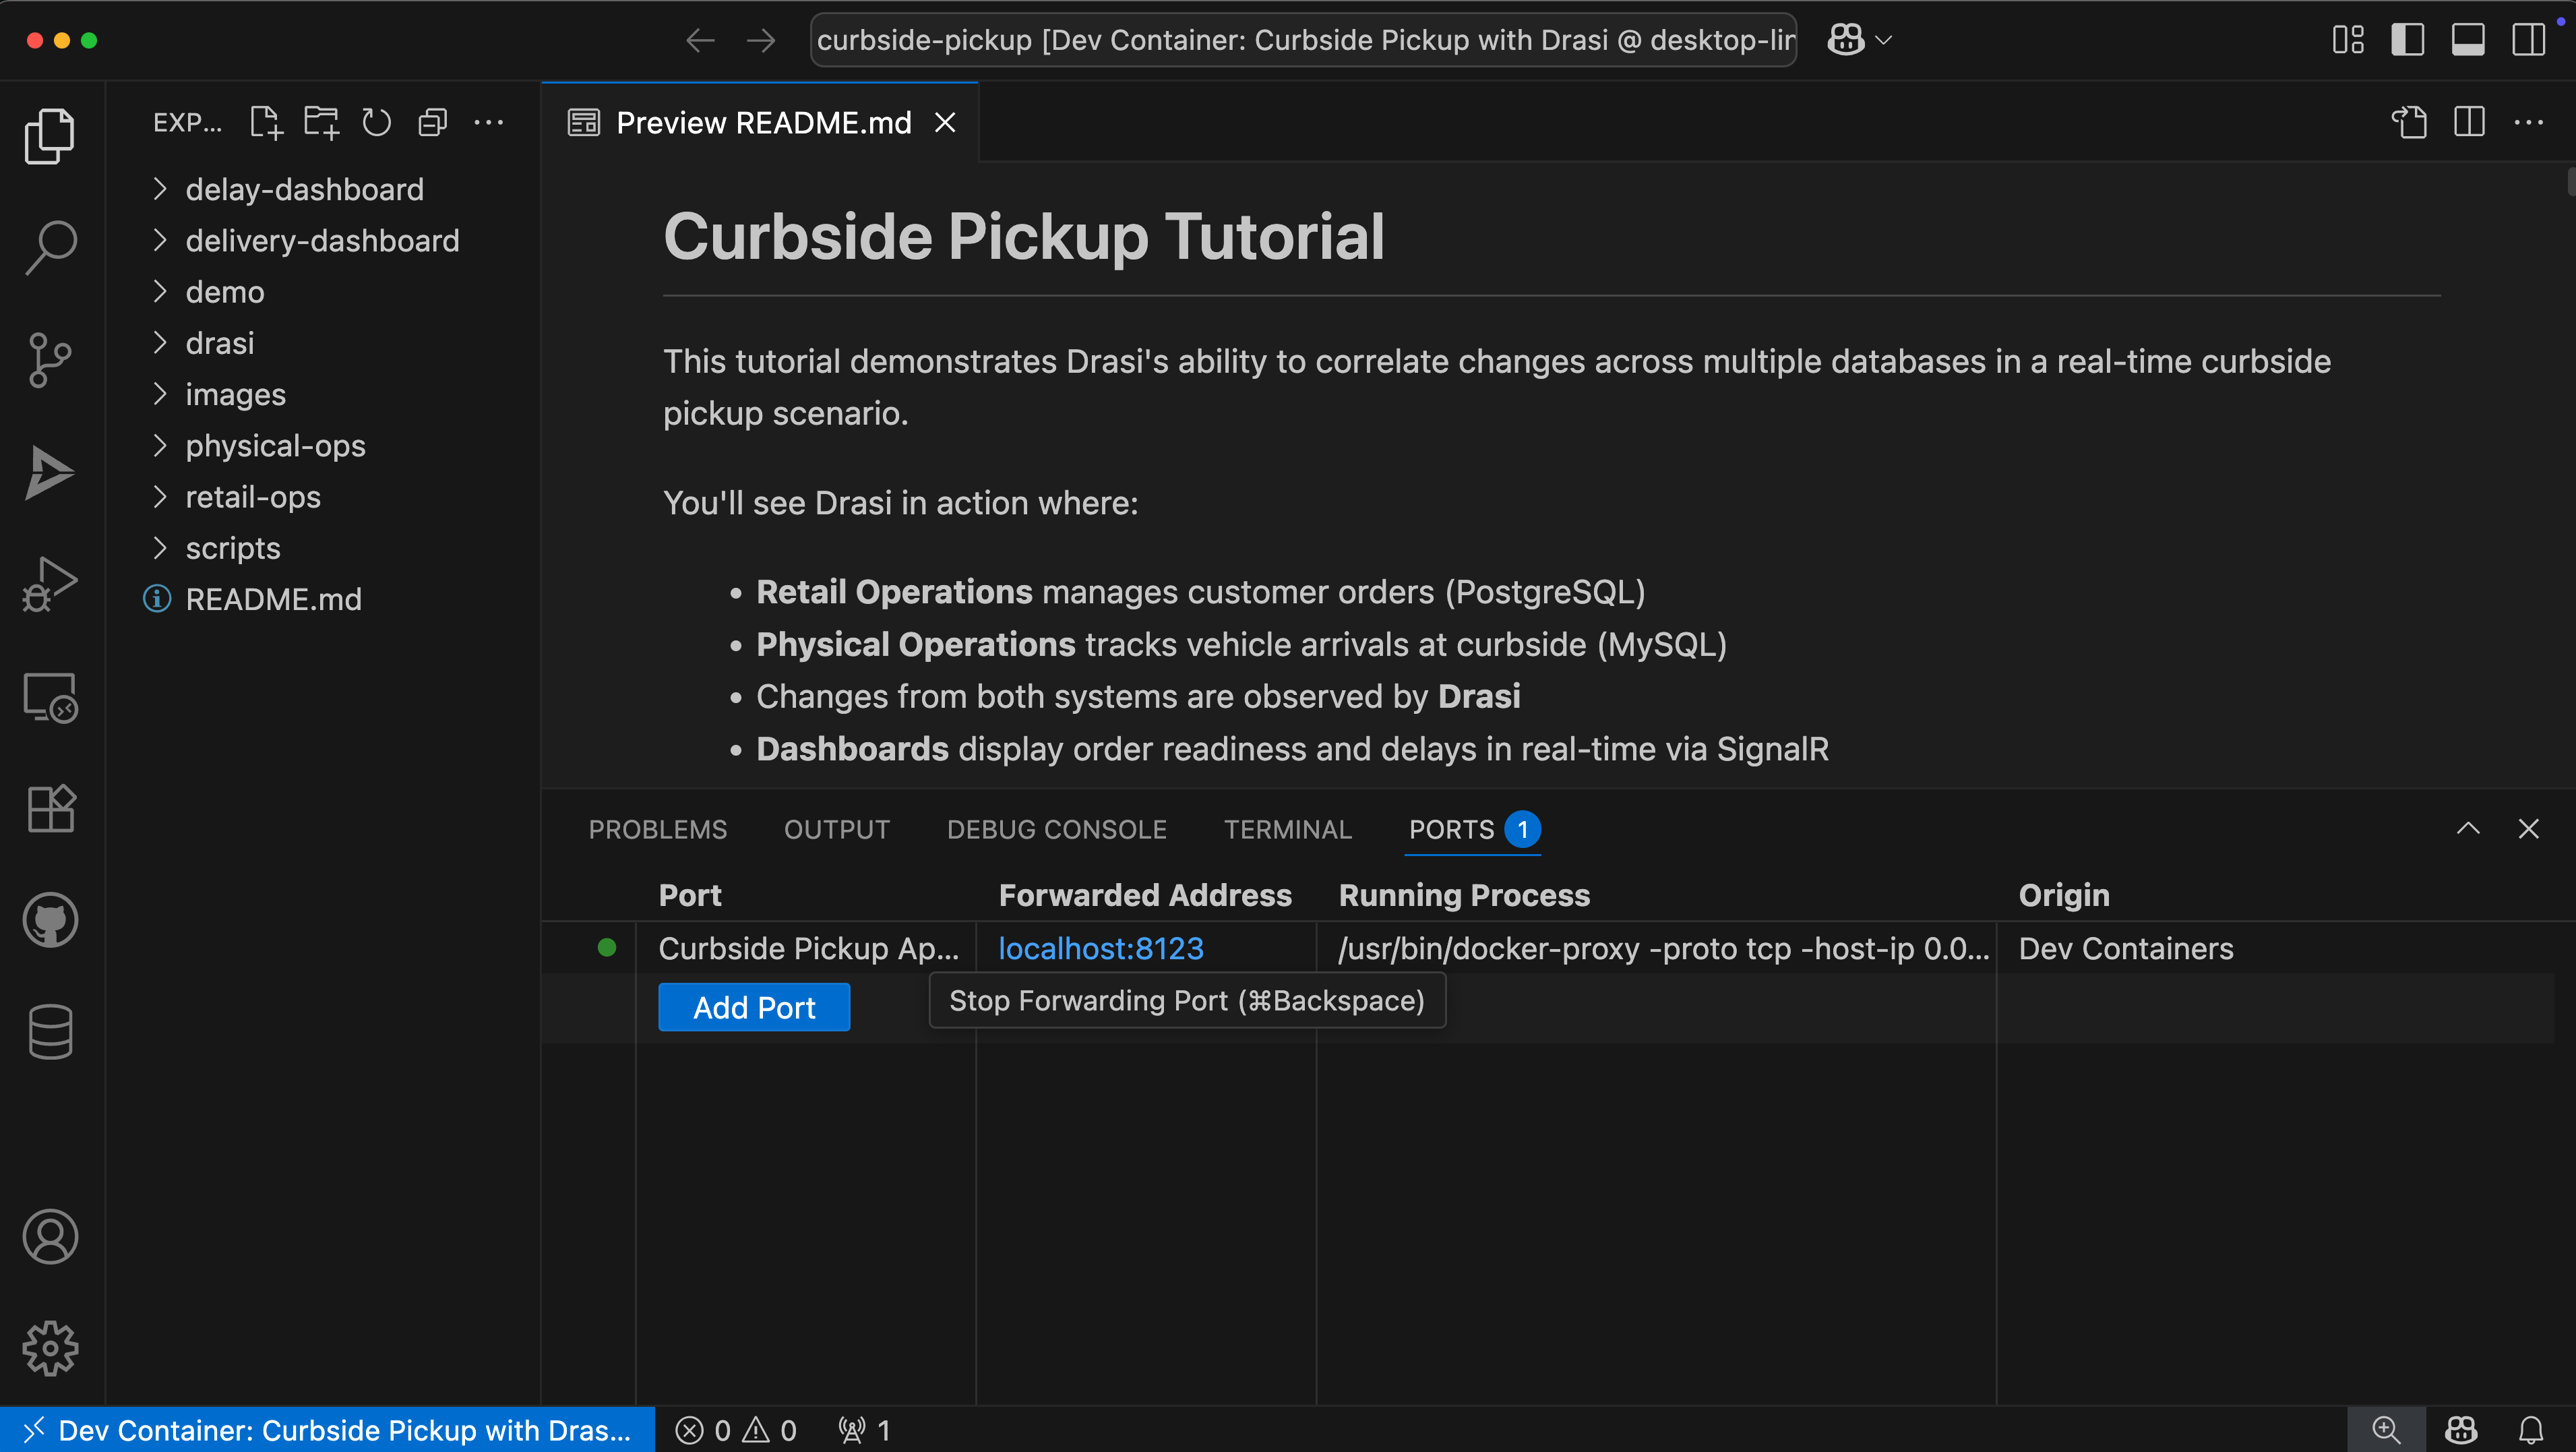Open the Copilot dropdown in the title bar
2576x1452 pixels.
[x=1884, y=40]
